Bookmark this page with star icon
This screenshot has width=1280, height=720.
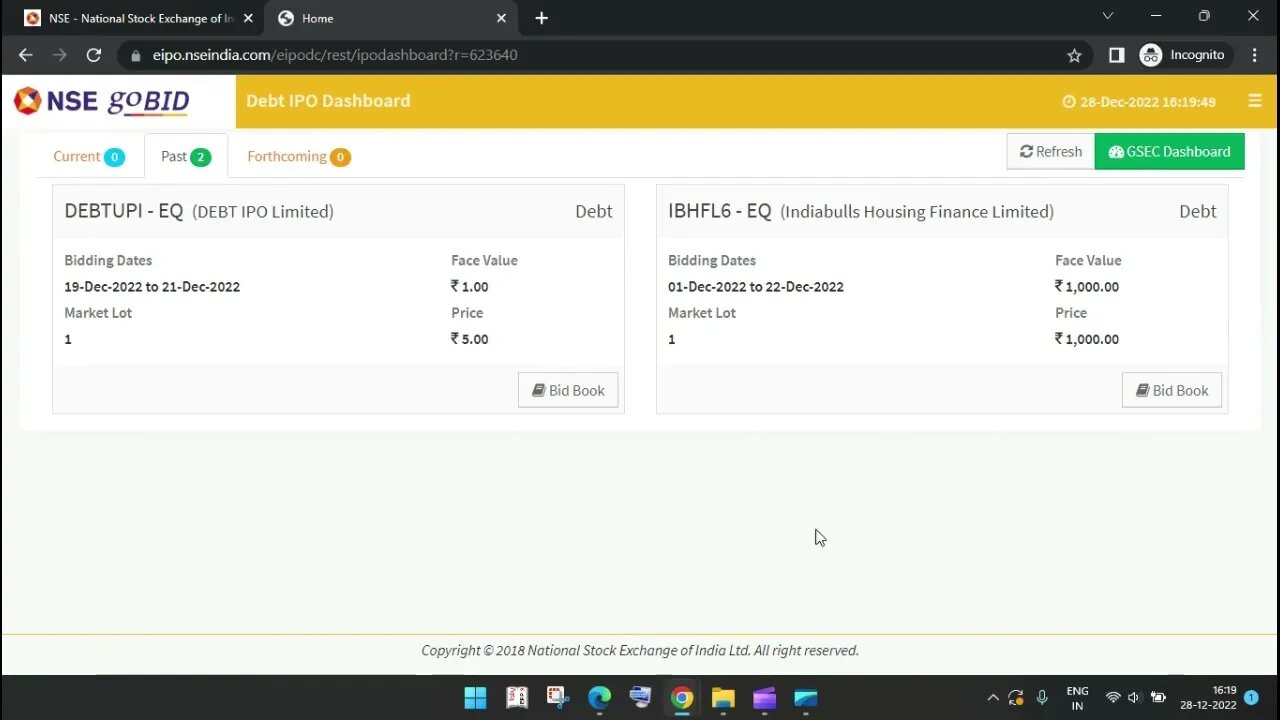pos(1074,55)
